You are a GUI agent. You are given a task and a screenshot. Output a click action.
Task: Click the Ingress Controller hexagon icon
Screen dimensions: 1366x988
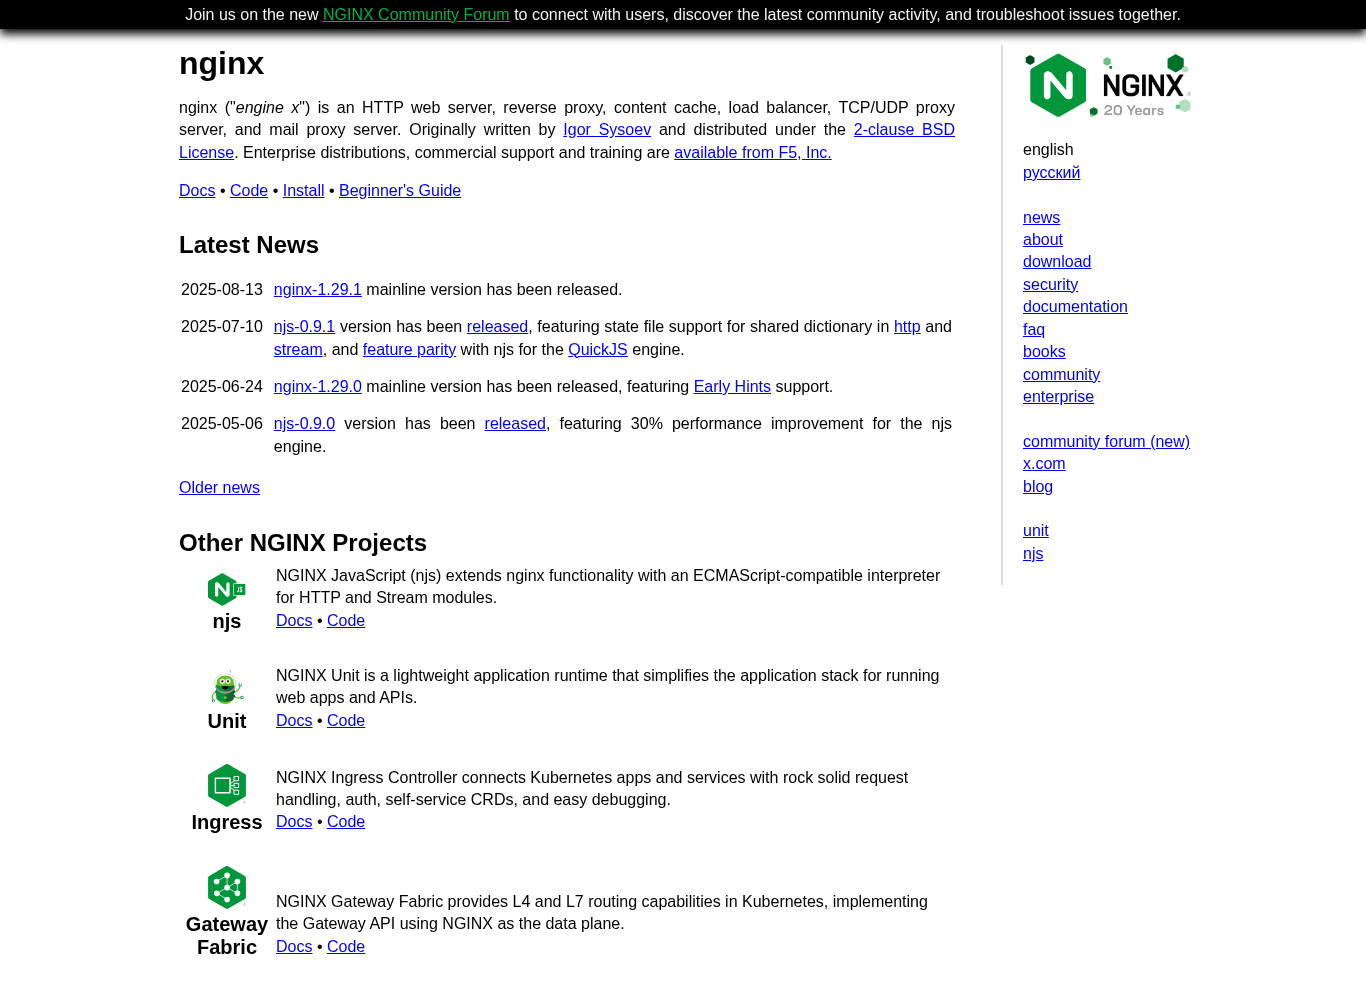227,785
